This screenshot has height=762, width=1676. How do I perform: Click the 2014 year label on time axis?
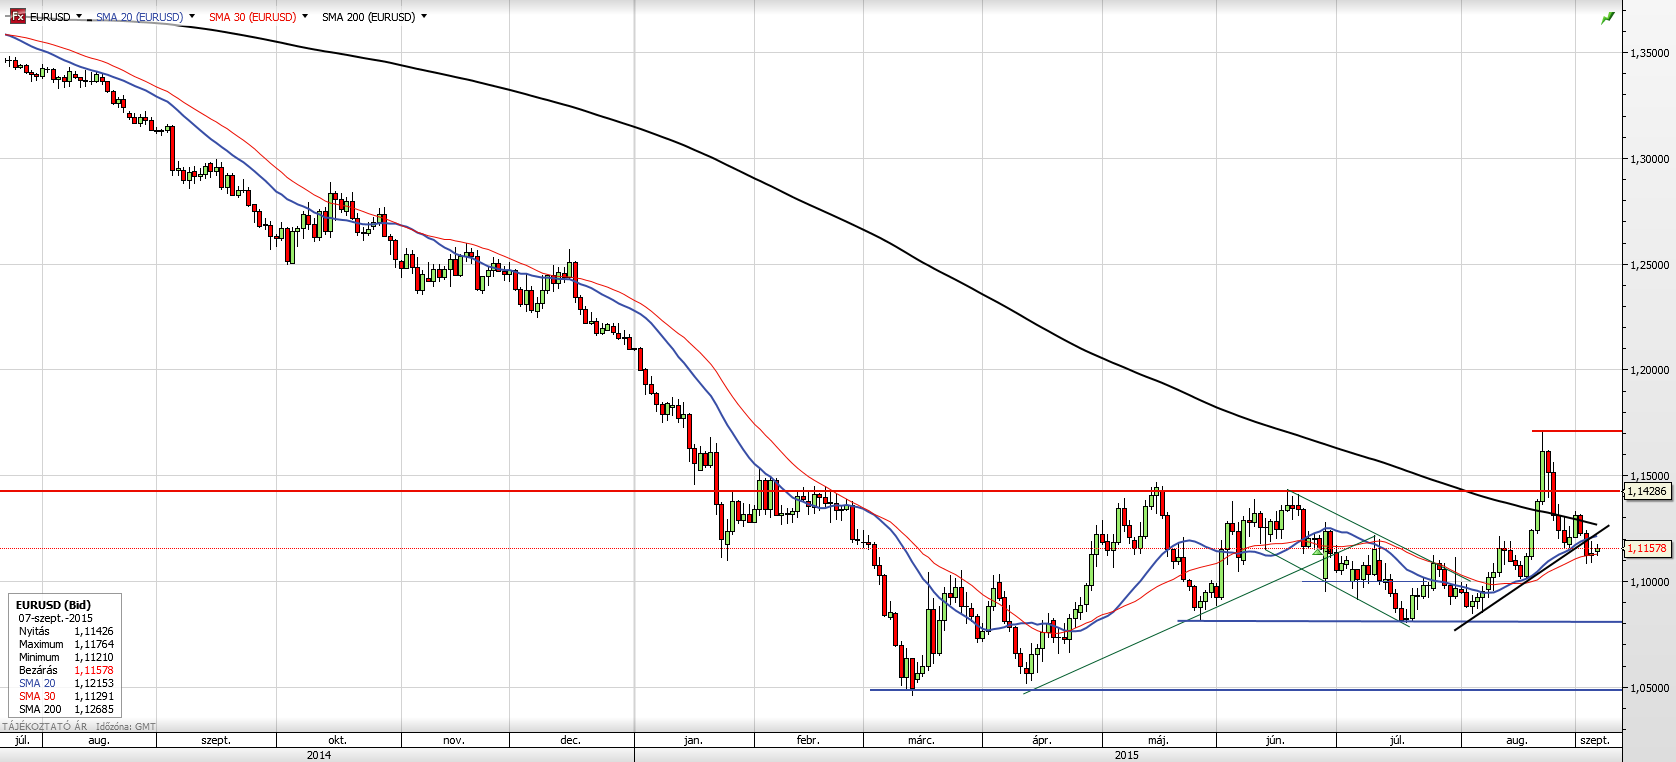pyautogui.click(x=319, y=755)
